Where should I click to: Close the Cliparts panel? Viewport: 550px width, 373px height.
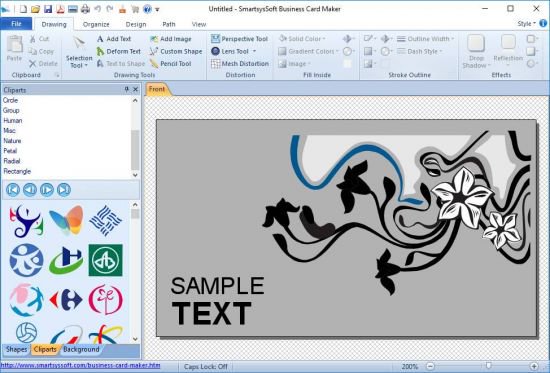point(135,89)
